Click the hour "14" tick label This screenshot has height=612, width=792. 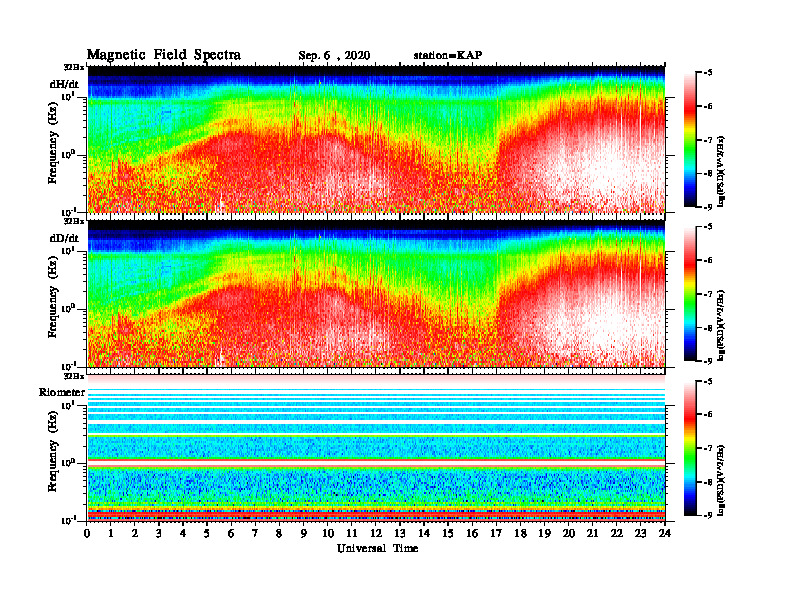tap(424, 534)
